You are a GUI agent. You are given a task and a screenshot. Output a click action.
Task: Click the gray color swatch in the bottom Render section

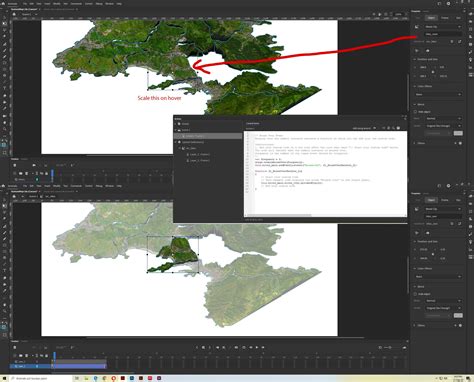click(x=458, y=315)
